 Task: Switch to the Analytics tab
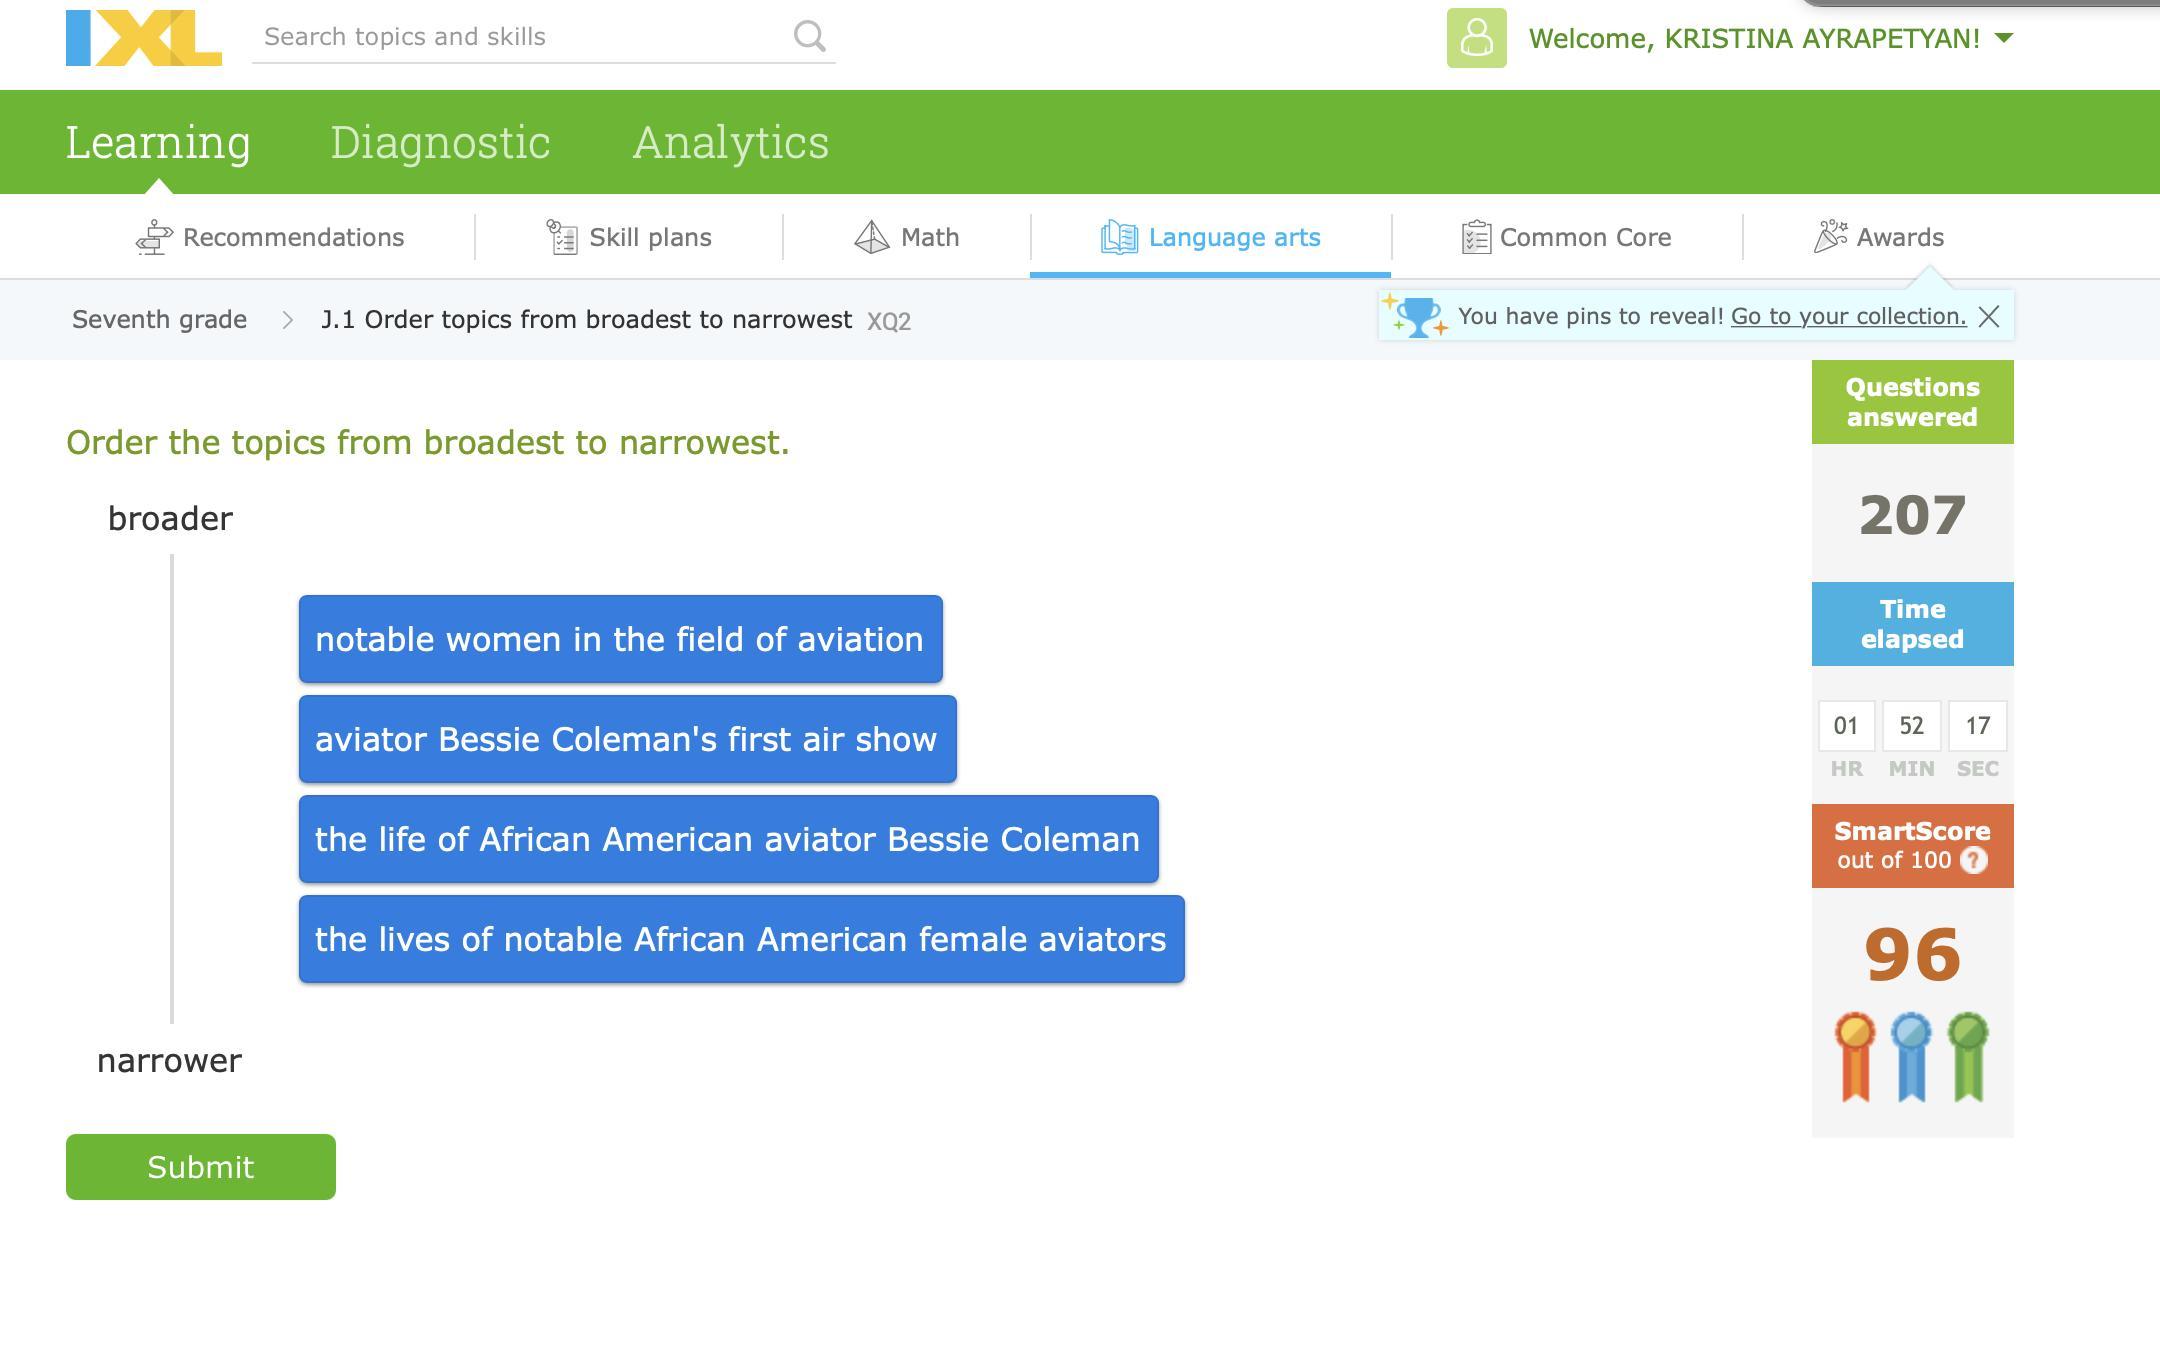730,142
